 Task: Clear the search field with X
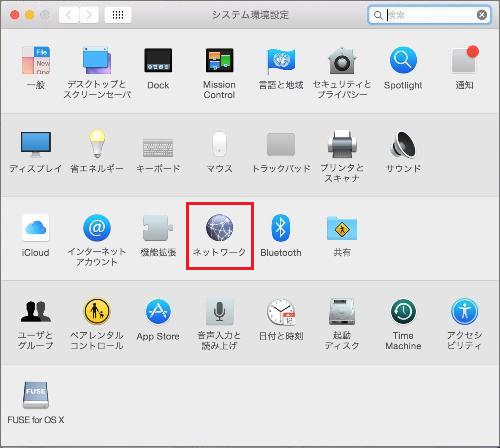(x=482, y=15)
